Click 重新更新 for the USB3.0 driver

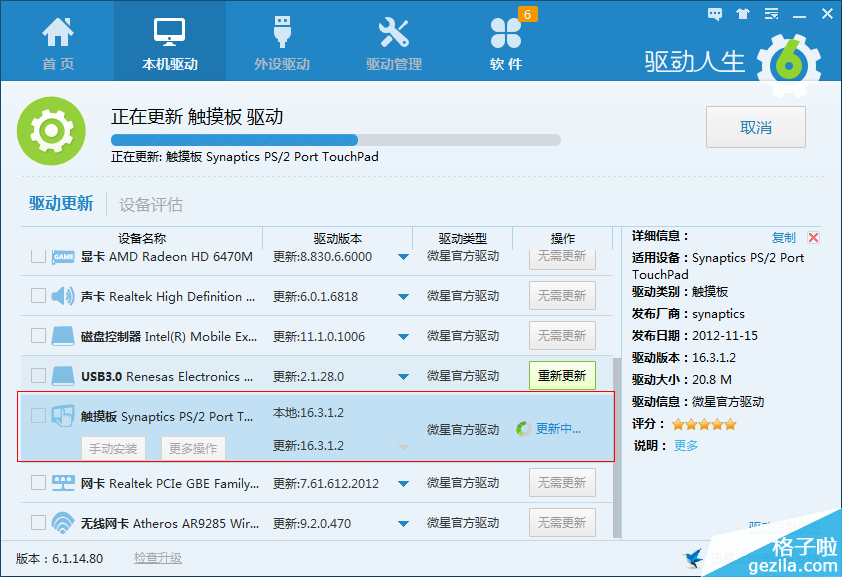tap(562, 376)
